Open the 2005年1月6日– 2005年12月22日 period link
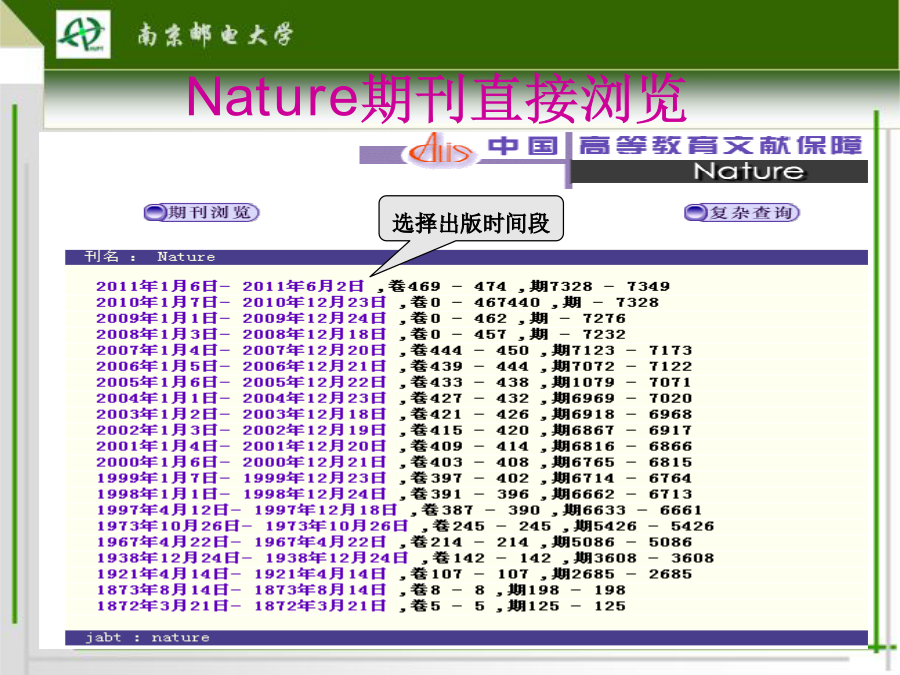Screen dimensions: 900x675 click(x=241, y=382)
